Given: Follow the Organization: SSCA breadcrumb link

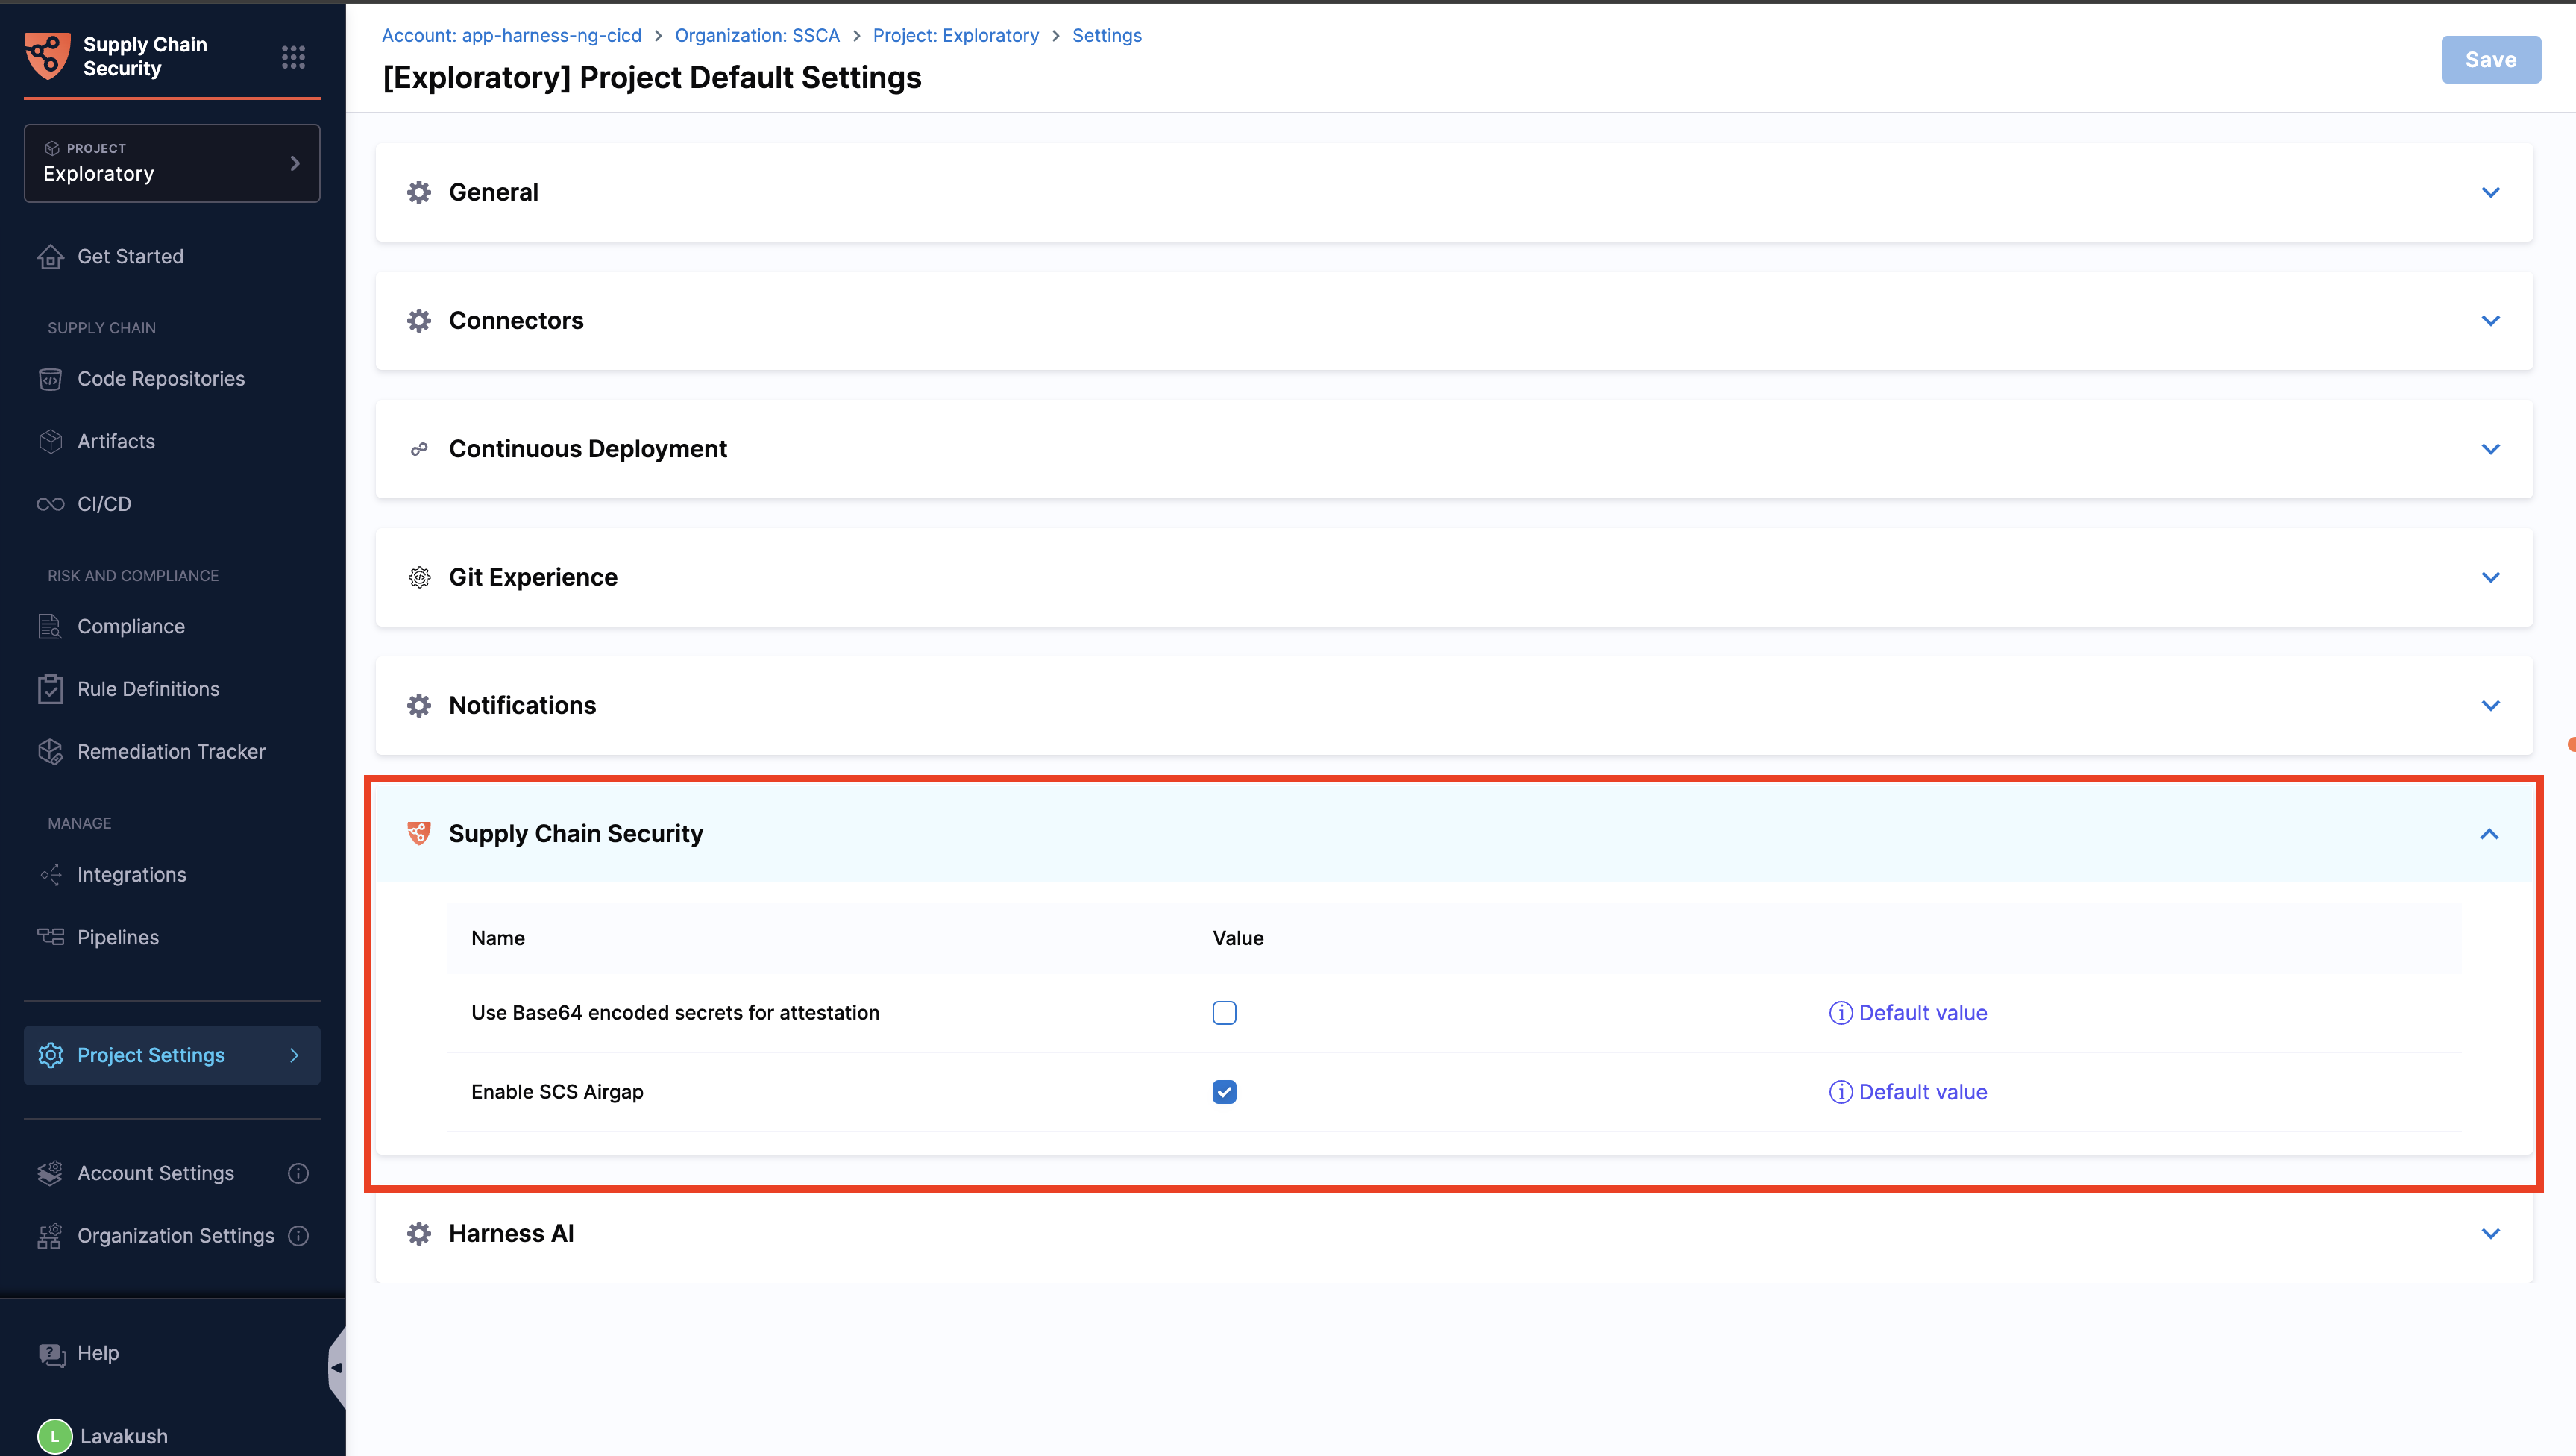Looking at the screenshot, I should [x=757, y=35].
